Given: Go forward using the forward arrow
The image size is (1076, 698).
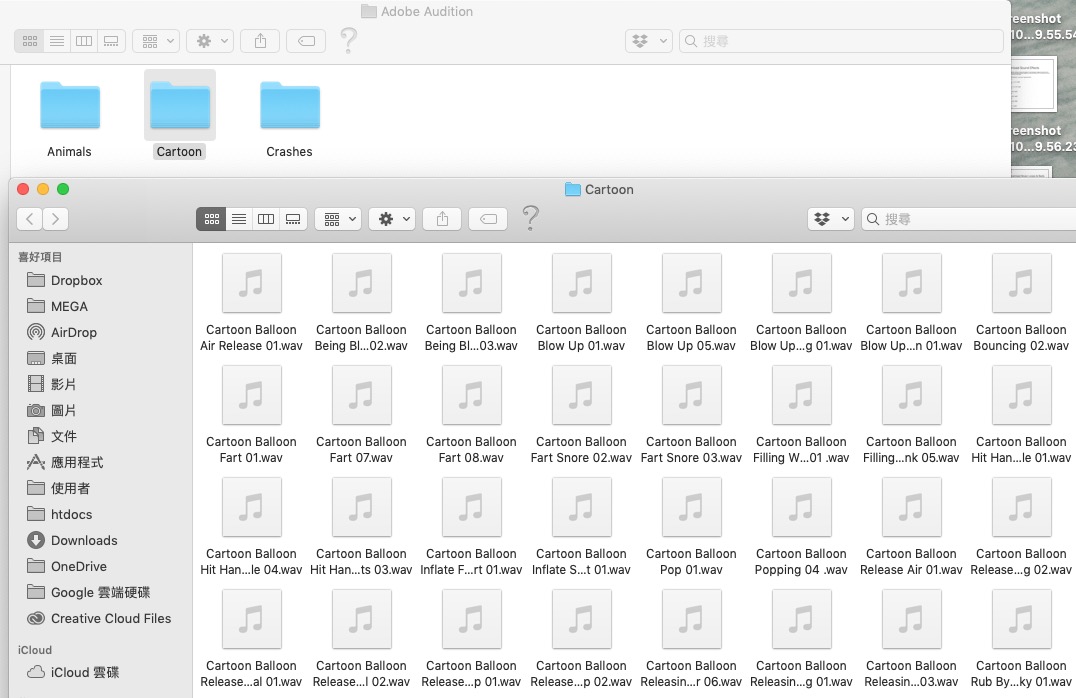Looking at the screenshot, I should pos(56,219).
